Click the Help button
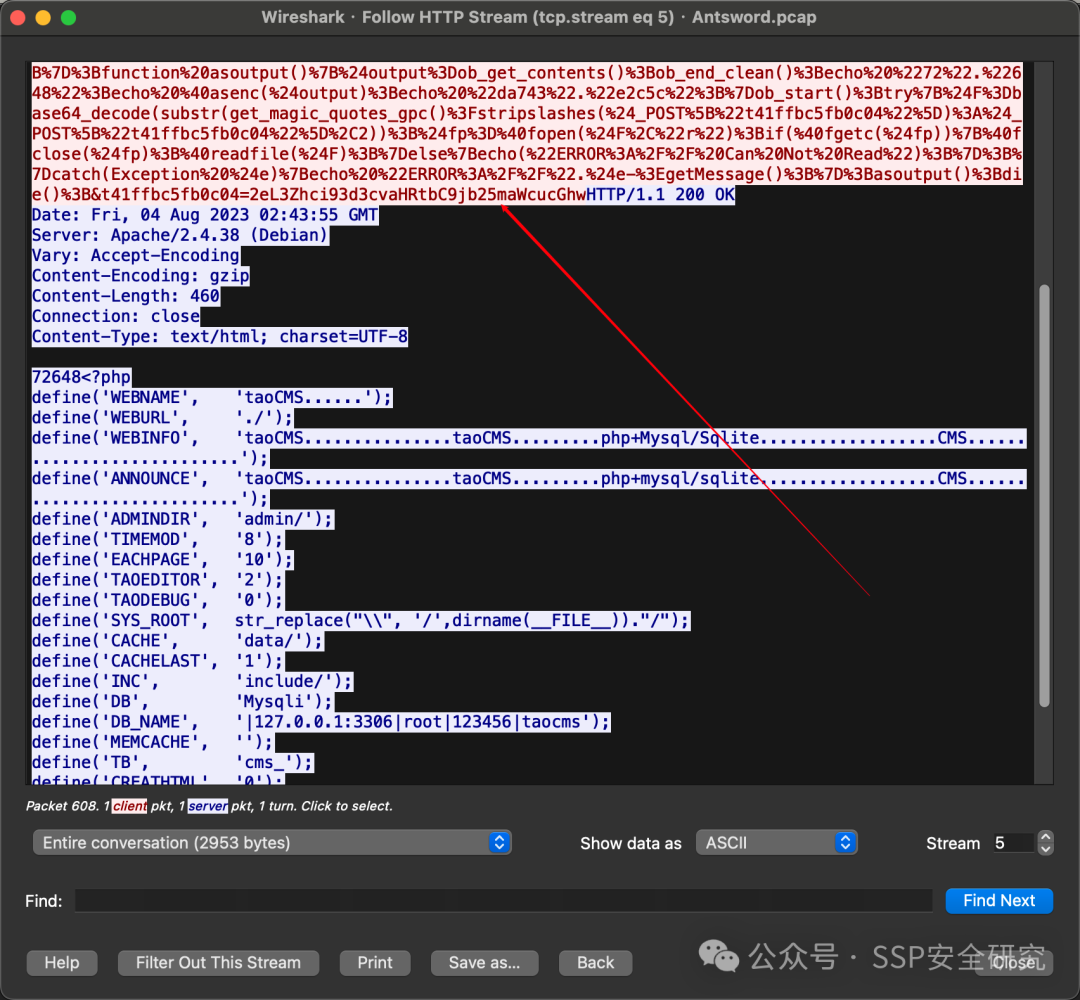The width and height of the screenshot is (1080, 1000). point(62,962)
